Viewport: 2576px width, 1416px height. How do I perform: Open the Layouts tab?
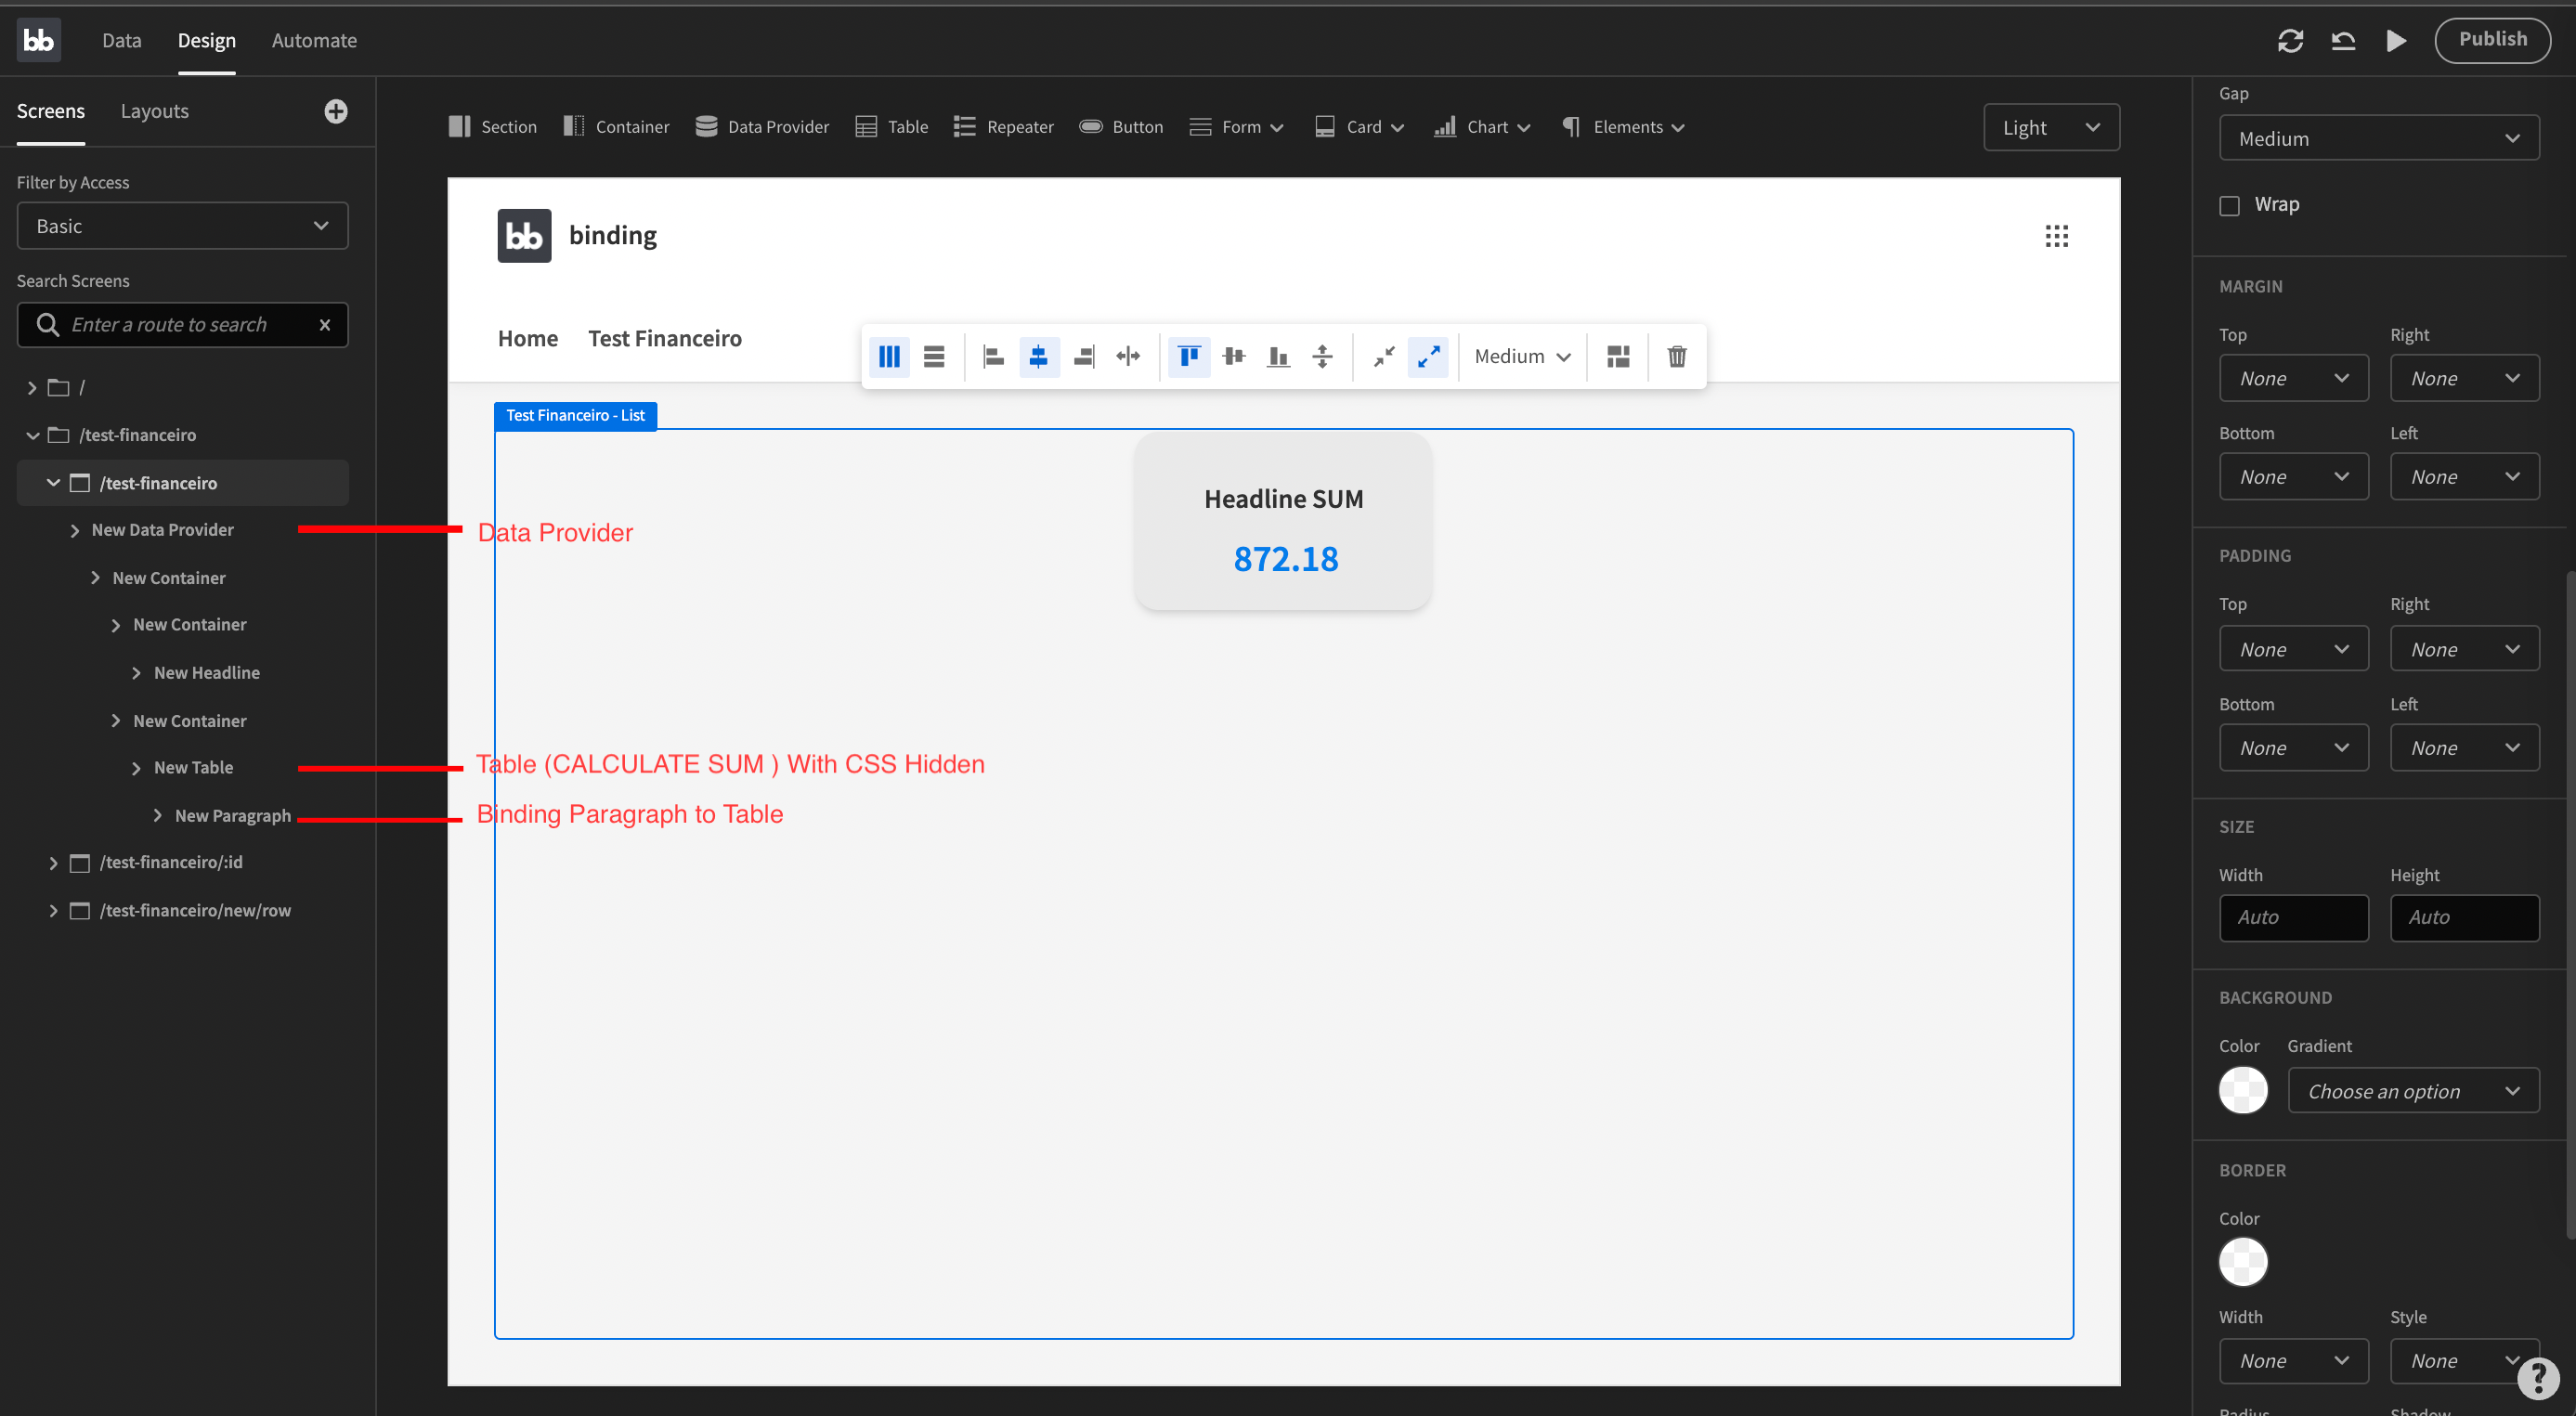tap(155, 111)
